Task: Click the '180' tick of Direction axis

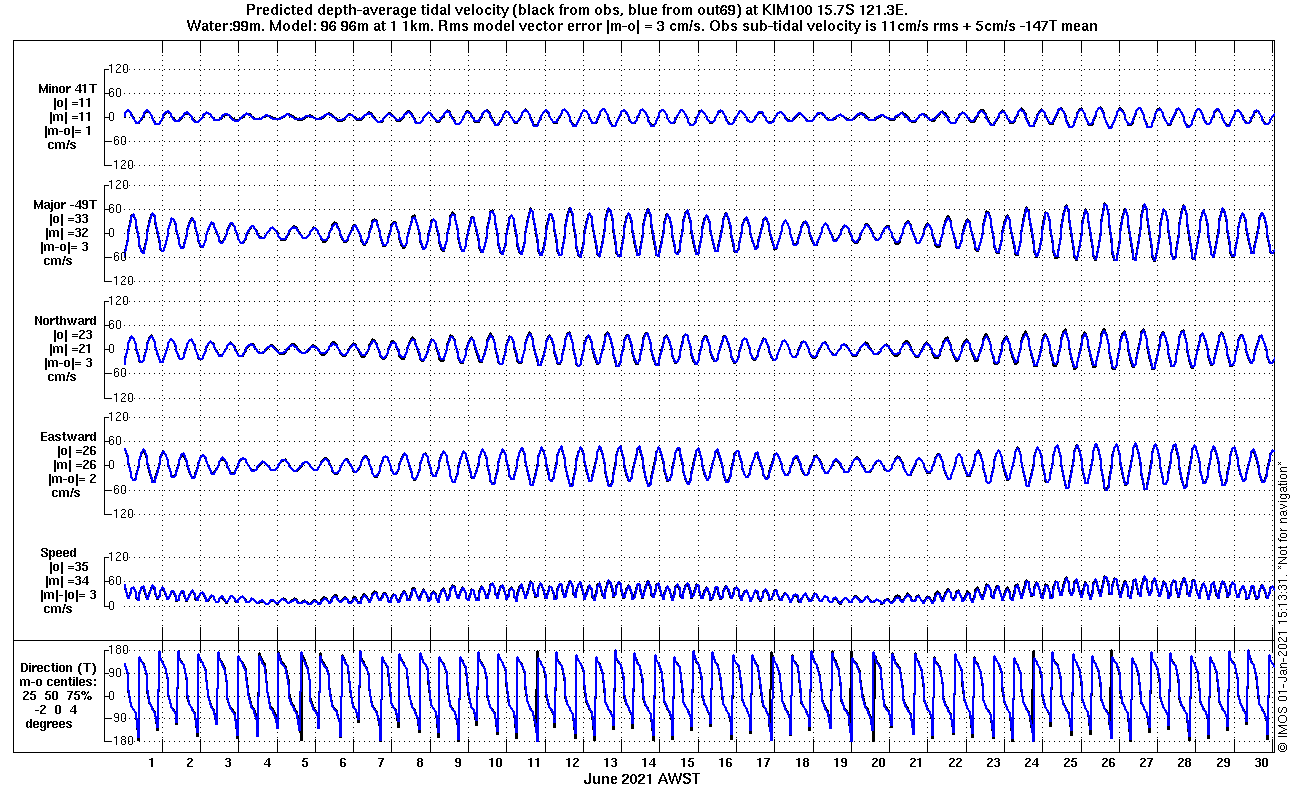Action: pos(120,649)
